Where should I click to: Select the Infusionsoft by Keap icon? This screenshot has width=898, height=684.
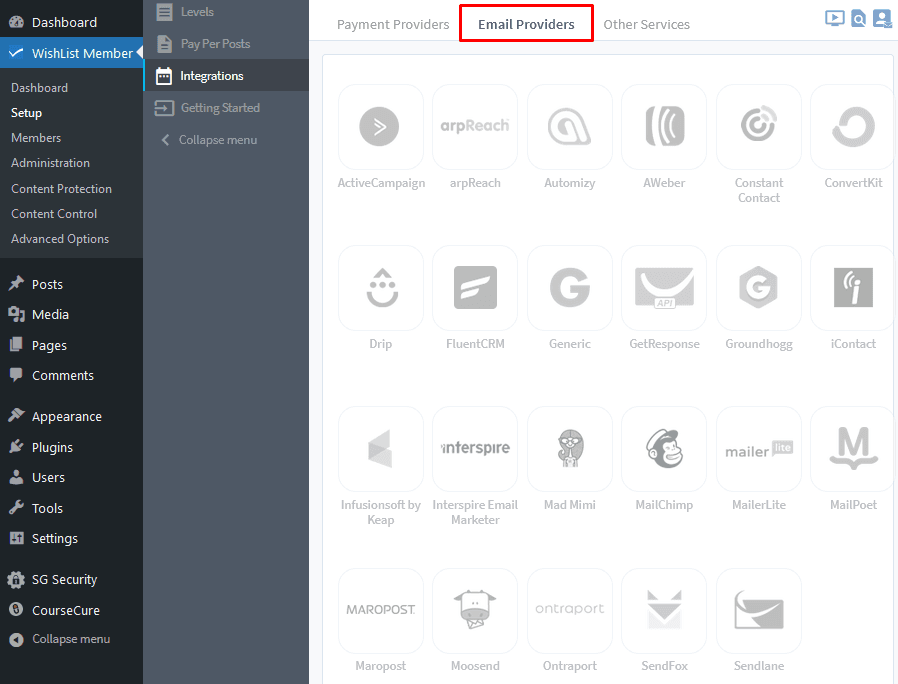point(381,449)
